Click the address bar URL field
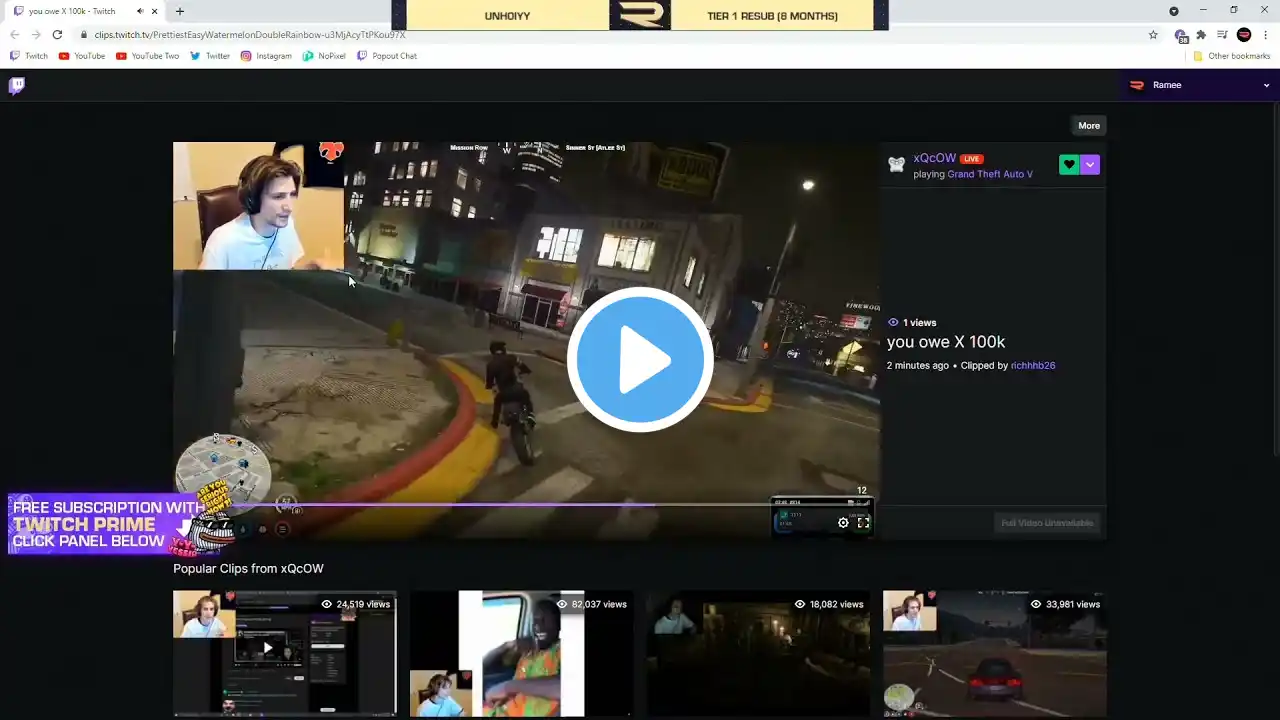 [620, 35]
